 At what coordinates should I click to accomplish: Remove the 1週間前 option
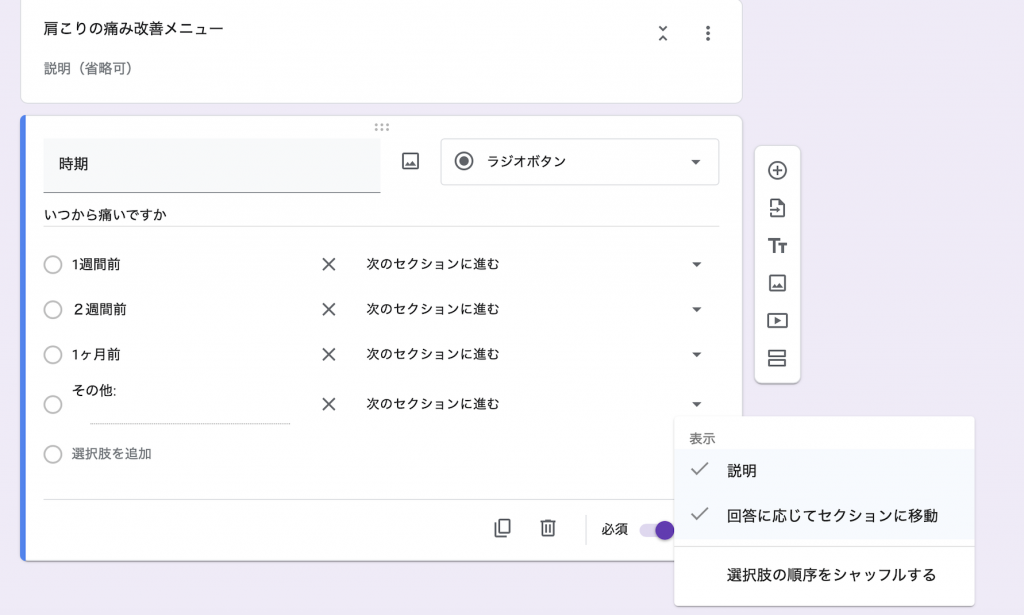[328, 265]
